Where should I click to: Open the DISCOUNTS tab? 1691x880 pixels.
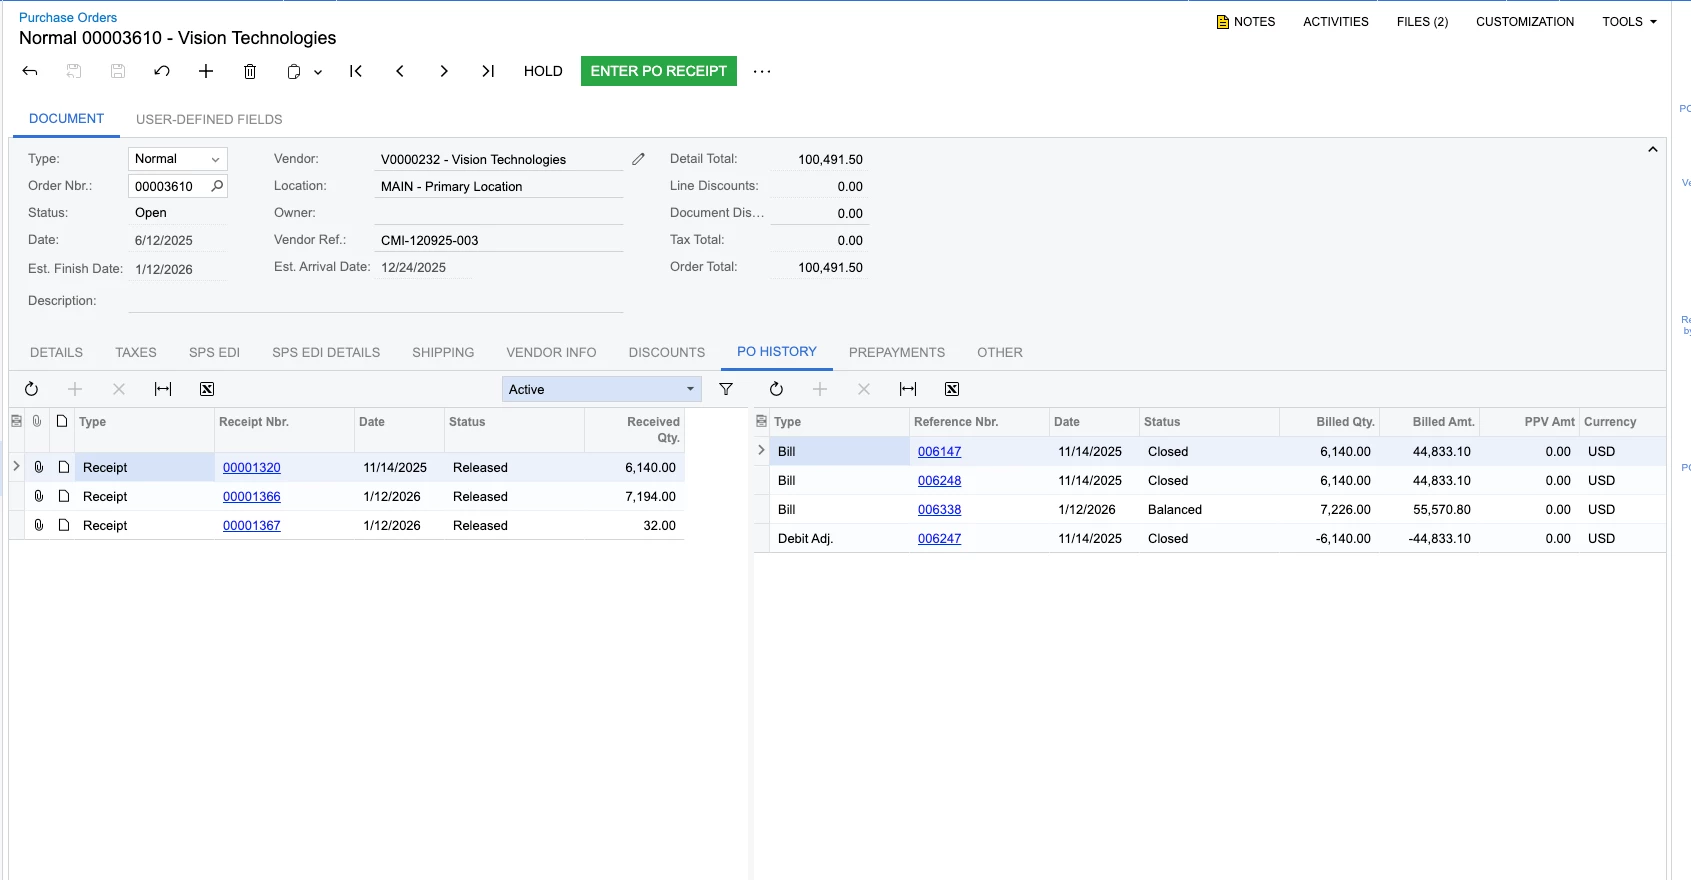click(x=667, y=352)
